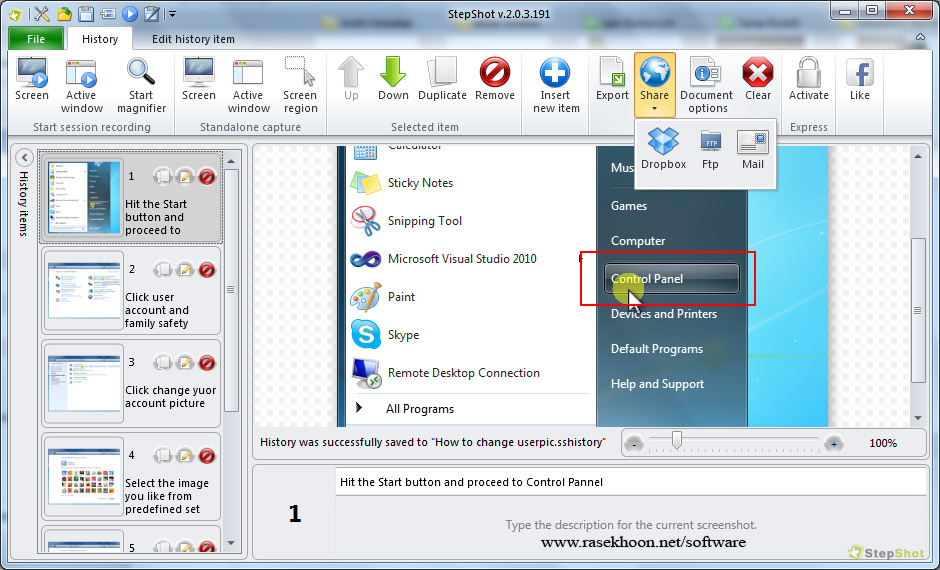Click the Clear history button
Screen dimensions: 940x570
(758, 79)
